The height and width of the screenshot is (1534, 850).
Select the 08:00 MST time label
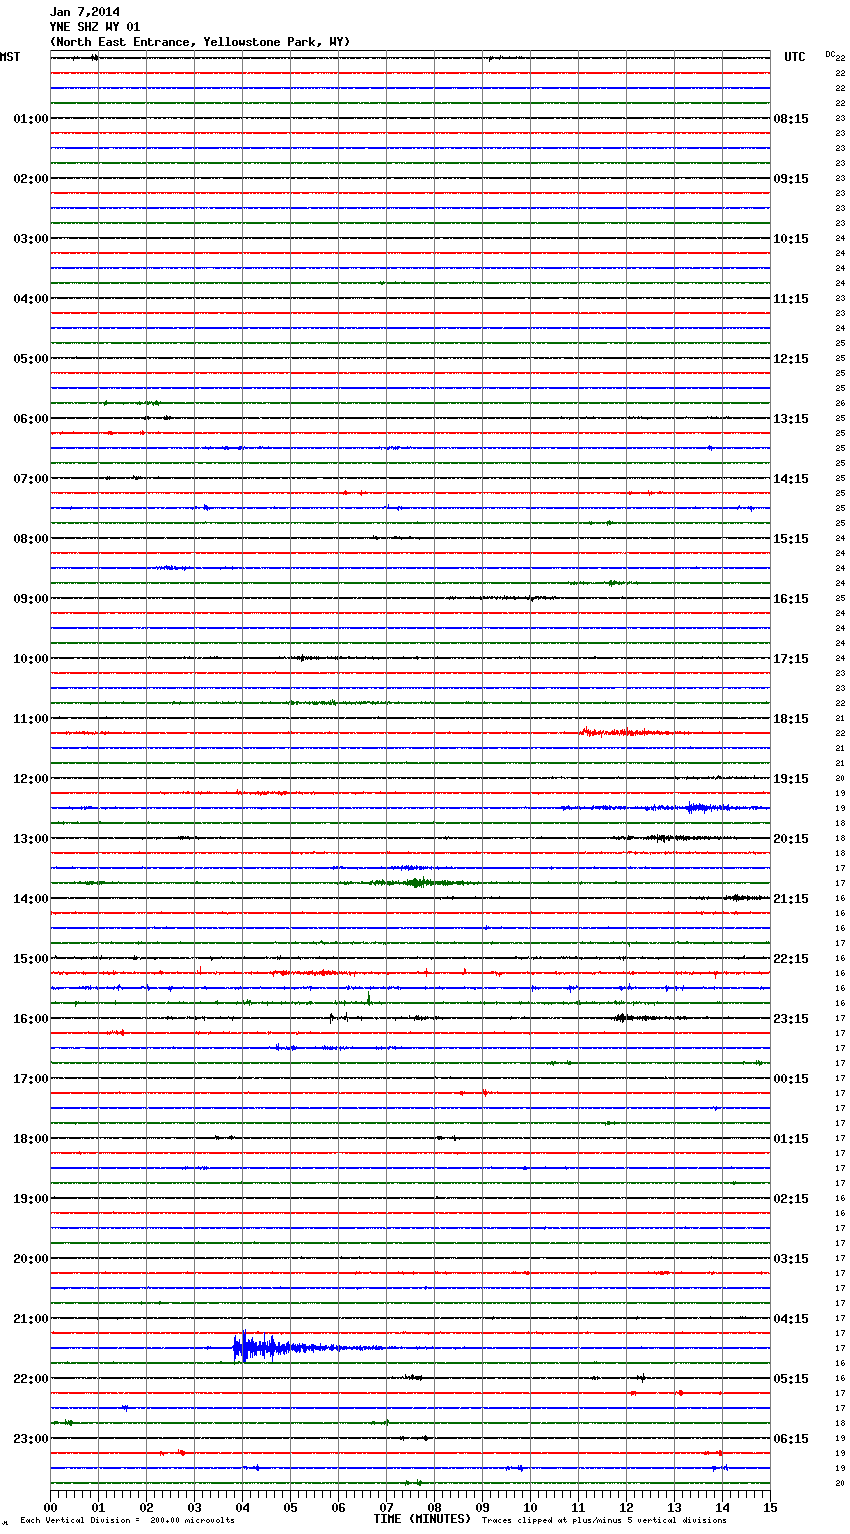pyautogui.click(x=31, y=539)
